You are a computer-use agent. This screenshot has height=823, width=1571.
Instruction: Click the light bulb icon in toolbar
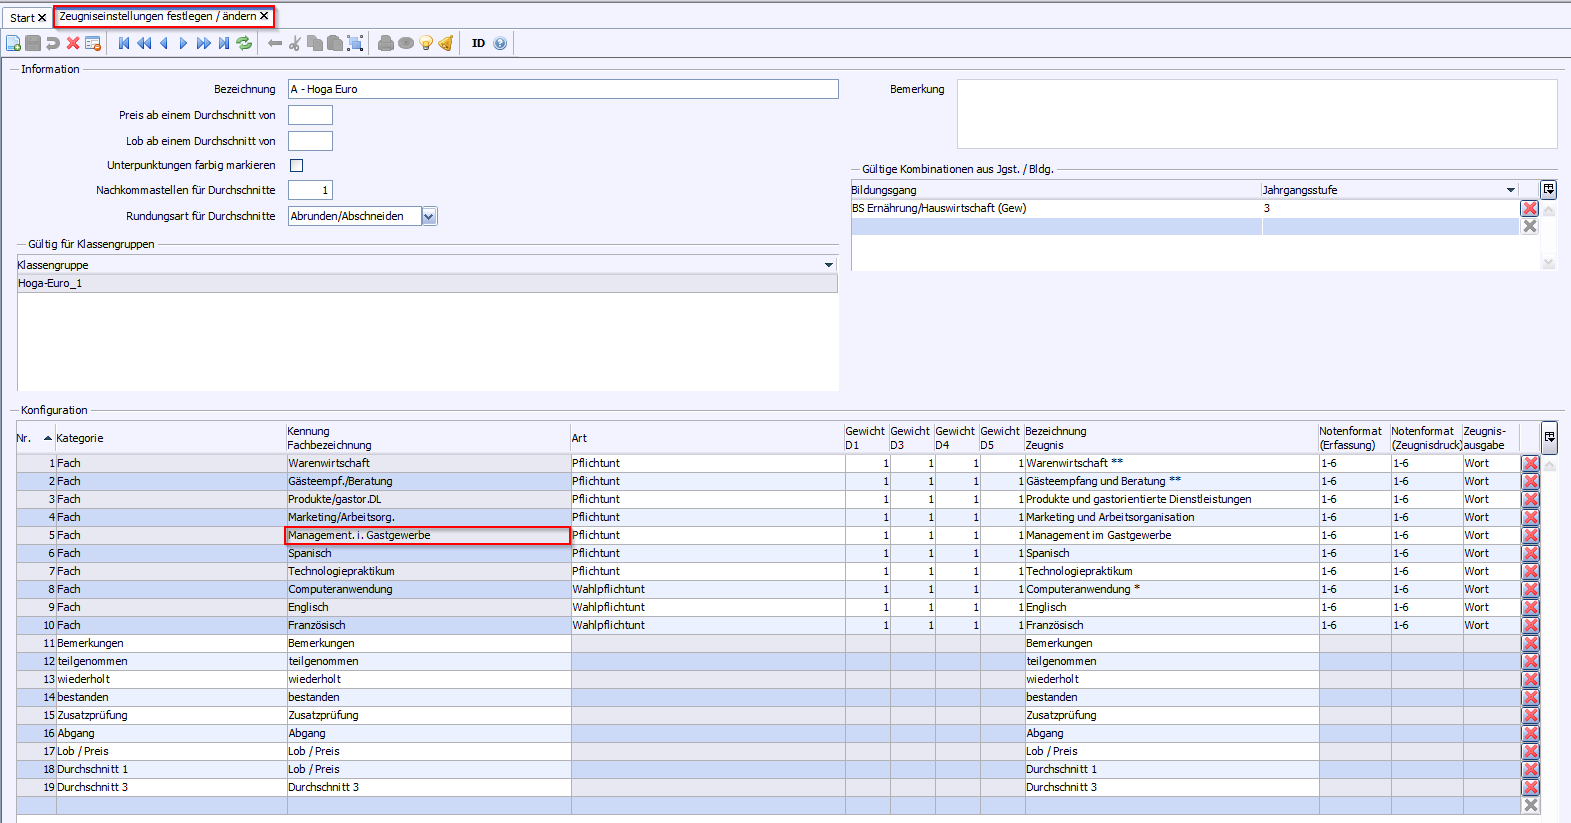426,43
